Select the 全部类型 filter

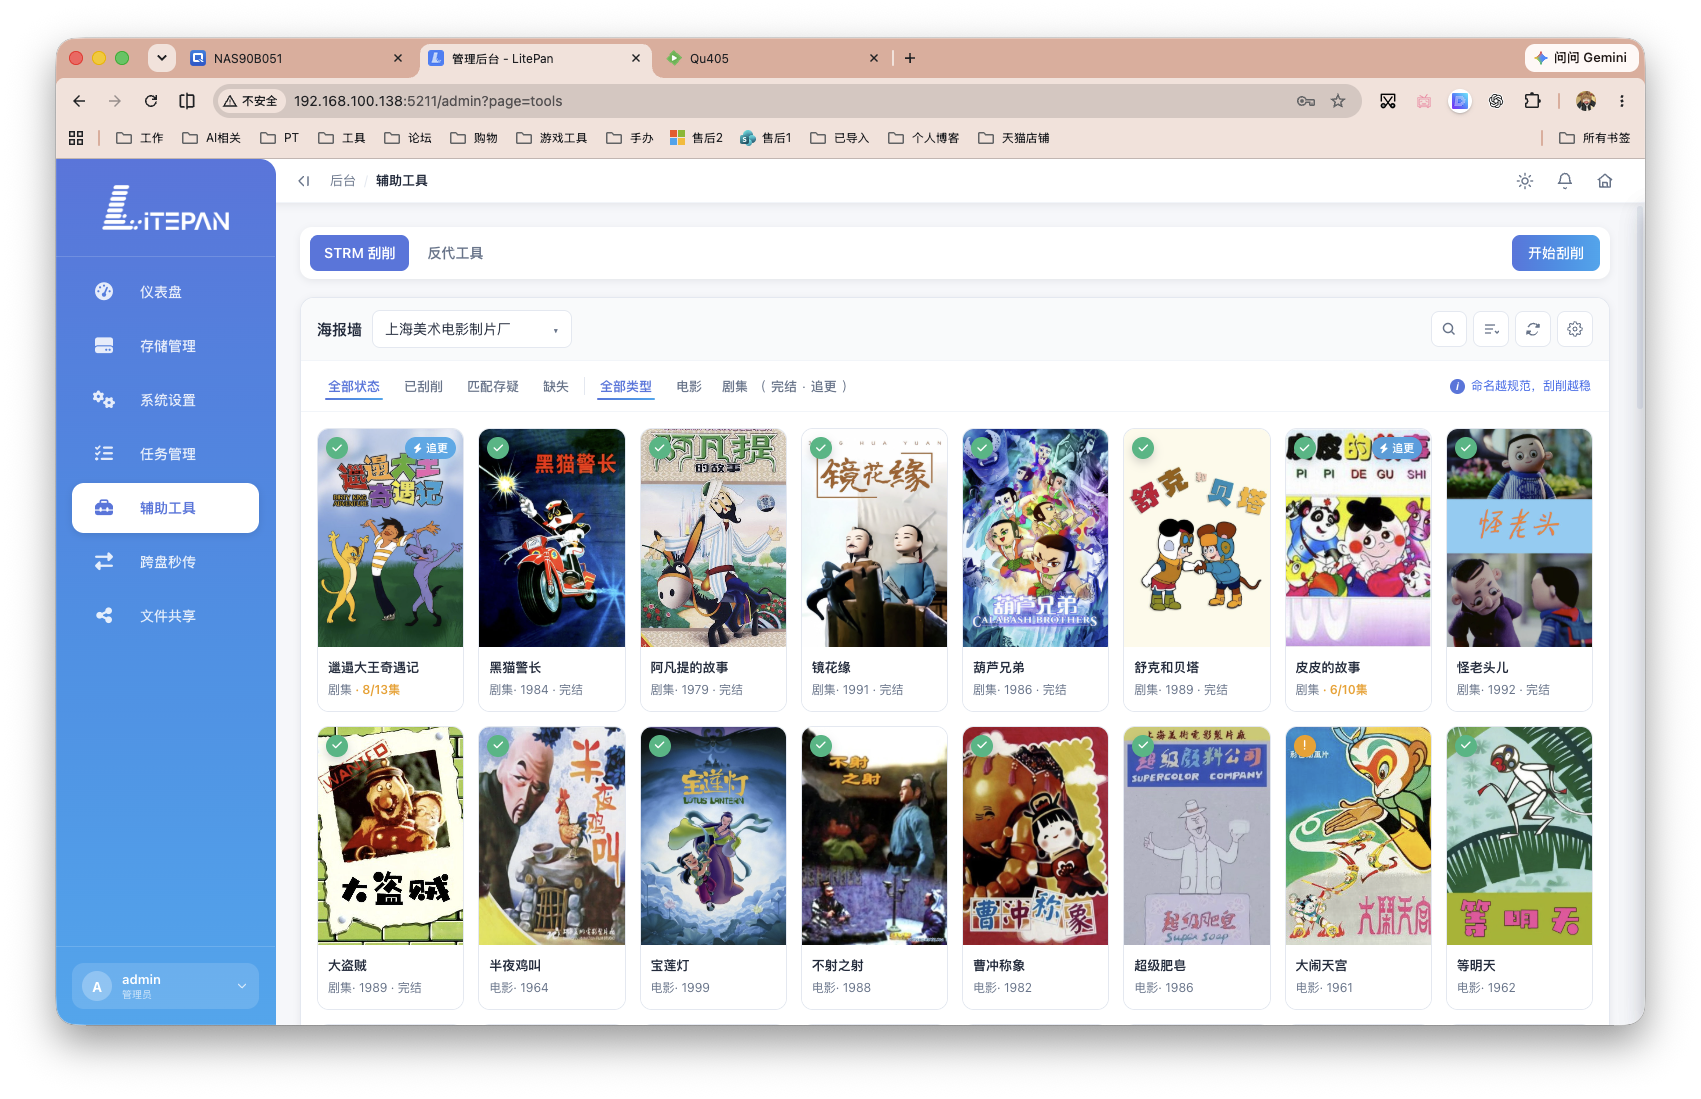tap(626, 387)
